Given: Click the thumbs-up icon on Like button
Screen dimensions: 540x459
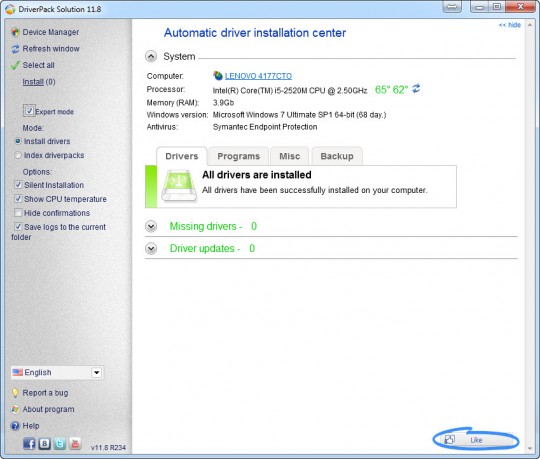Looking at the screenshot, I should [x=449, y=439].
